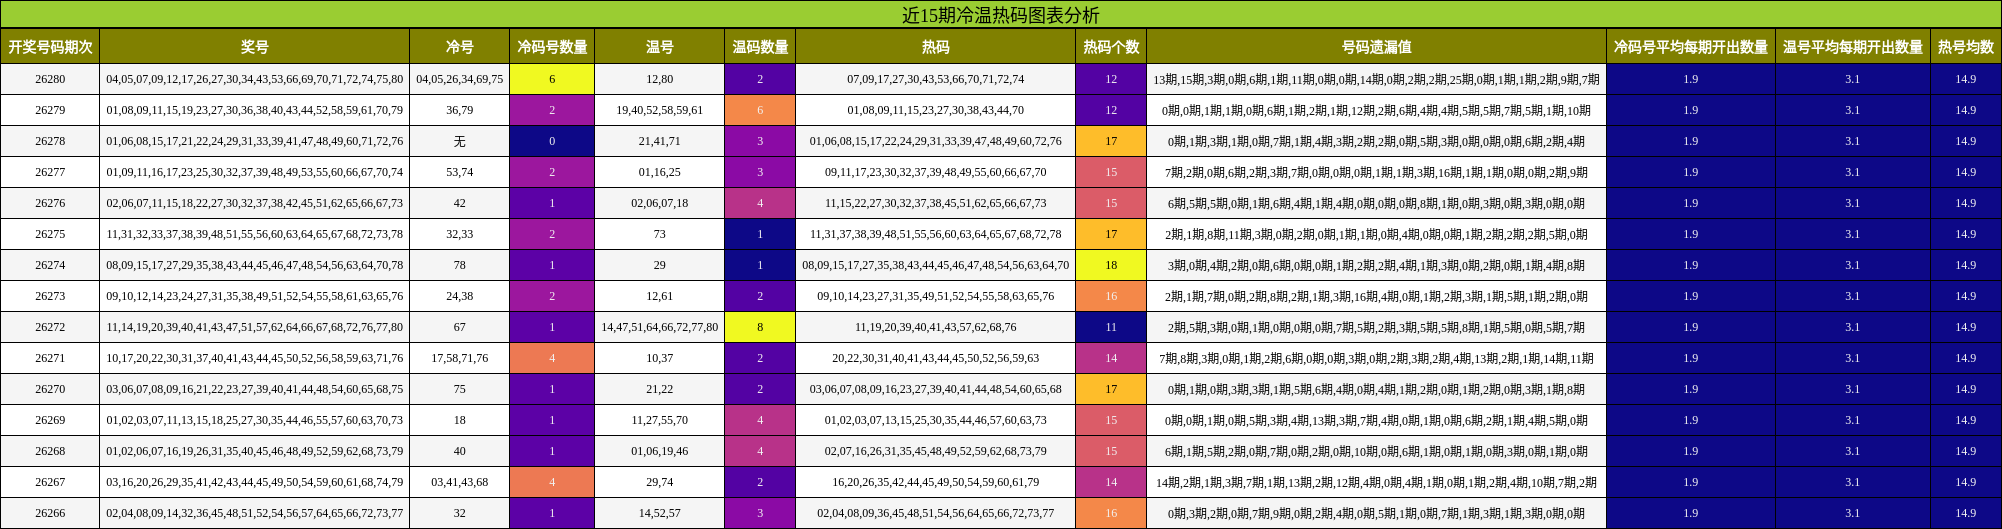Select the orange warm count 6 in row 26279
The image size is (2002, 529).
[760, 110]
